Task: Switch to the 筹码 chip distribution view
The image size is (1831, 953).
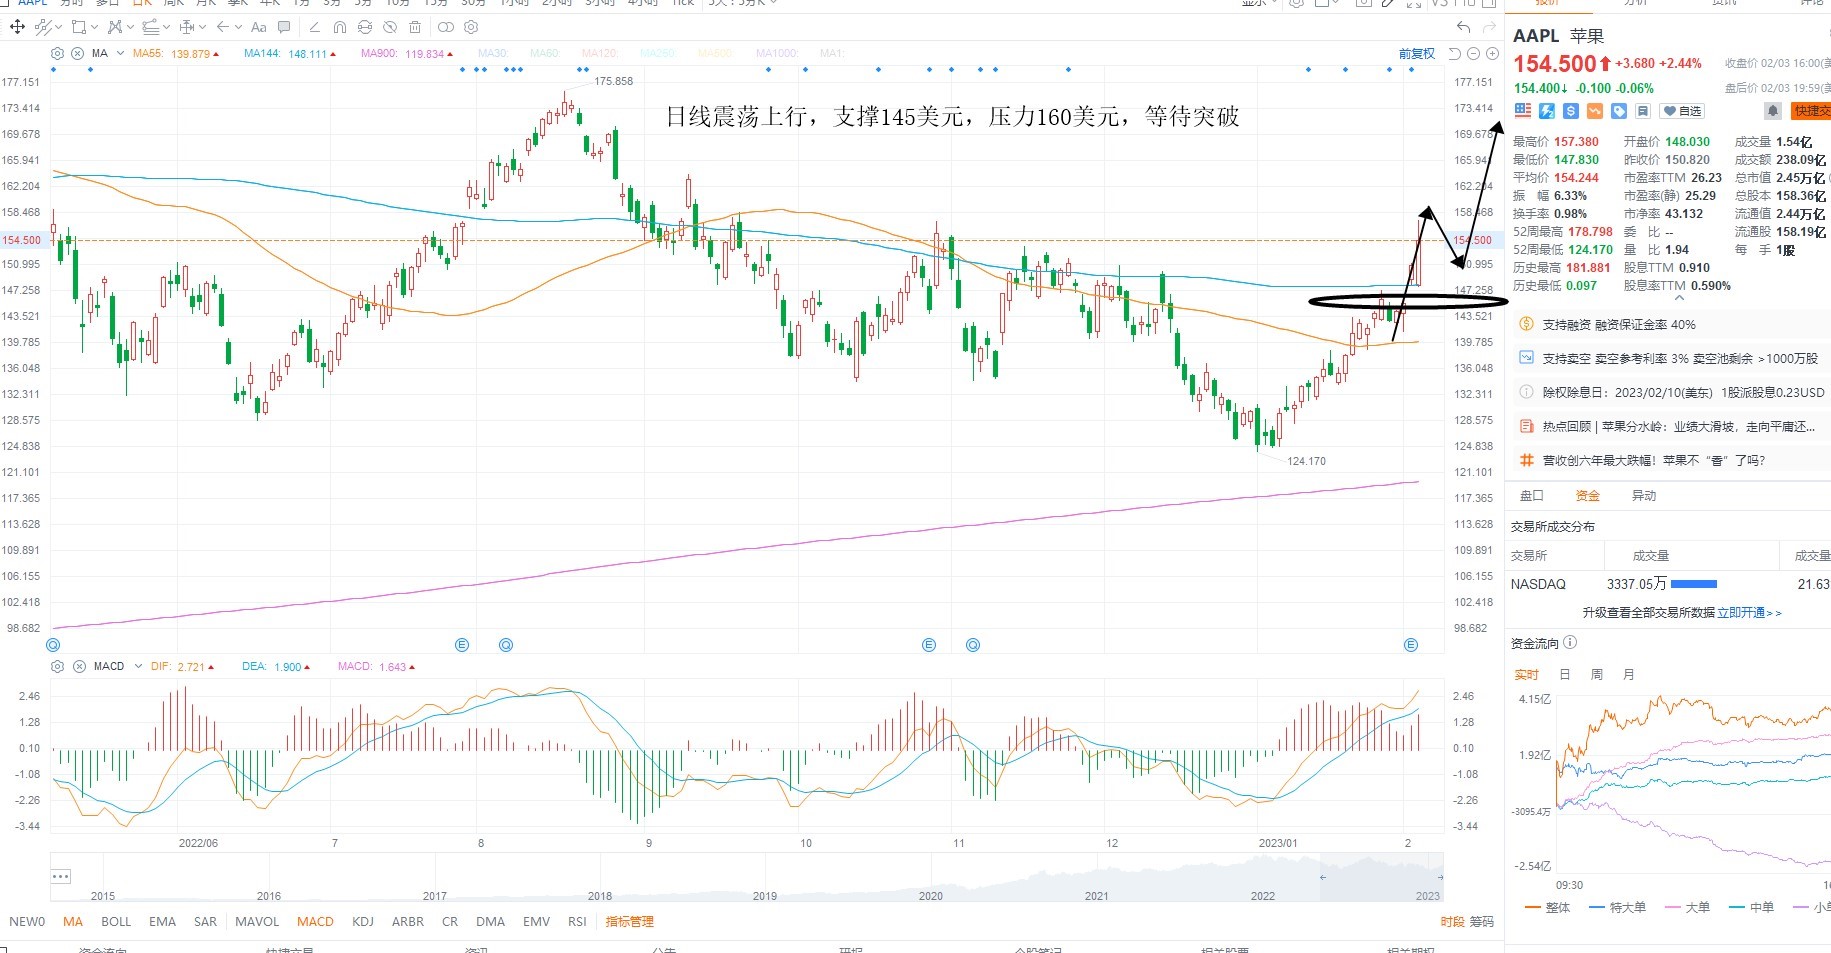Action: [x=1481, y=921]
